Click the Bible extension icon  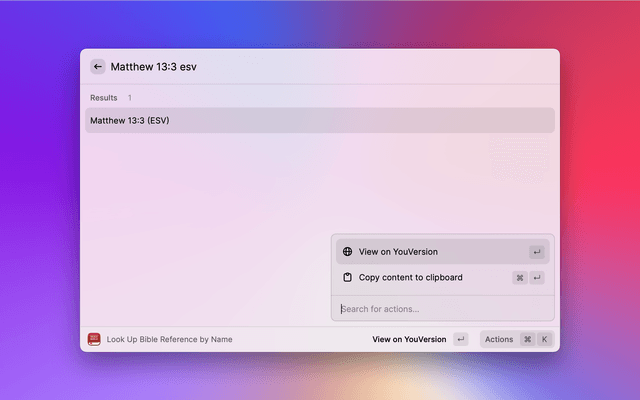[x=94, y=339]
